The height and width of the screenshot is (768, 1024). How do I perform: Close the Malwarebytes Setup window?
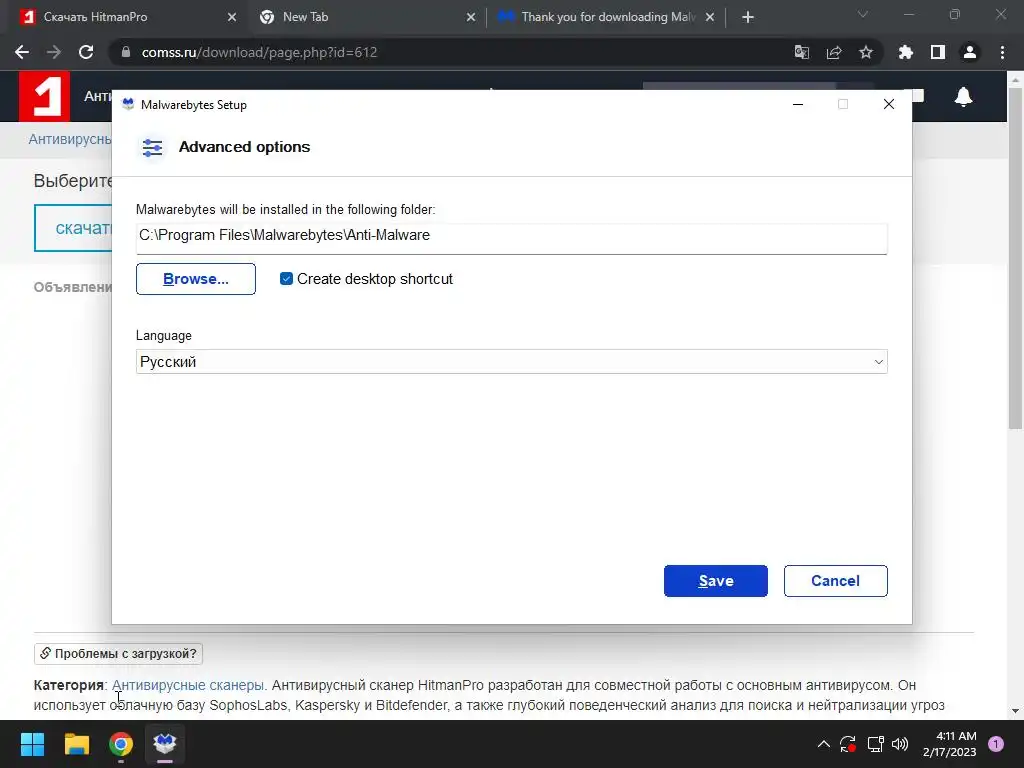[888, 104]
